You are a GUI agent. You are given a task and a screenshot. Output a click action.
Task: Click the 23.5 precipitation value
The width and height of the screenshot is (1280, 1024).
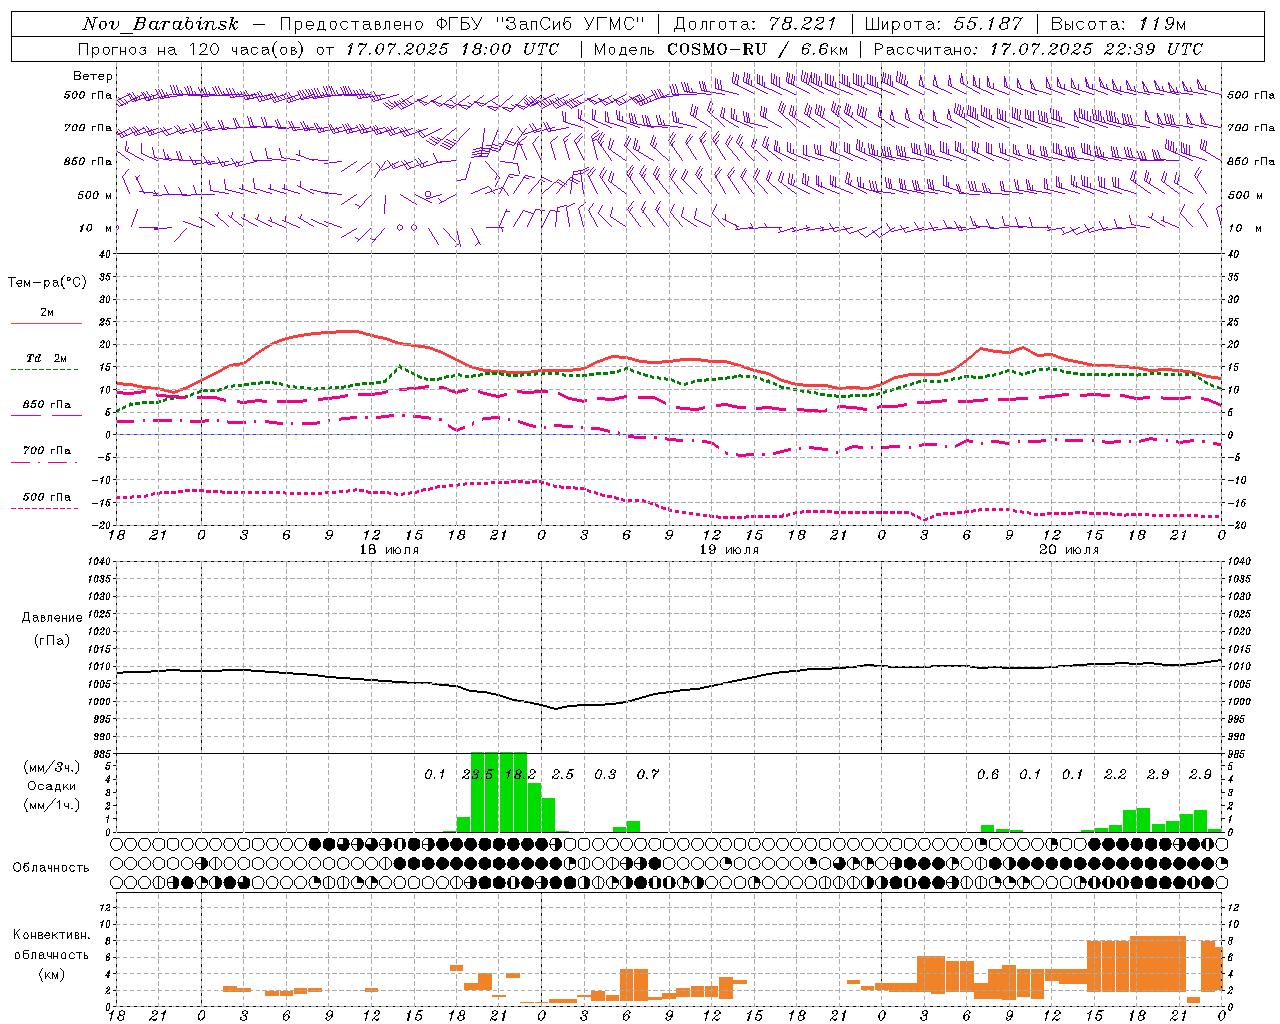[478, 774]
